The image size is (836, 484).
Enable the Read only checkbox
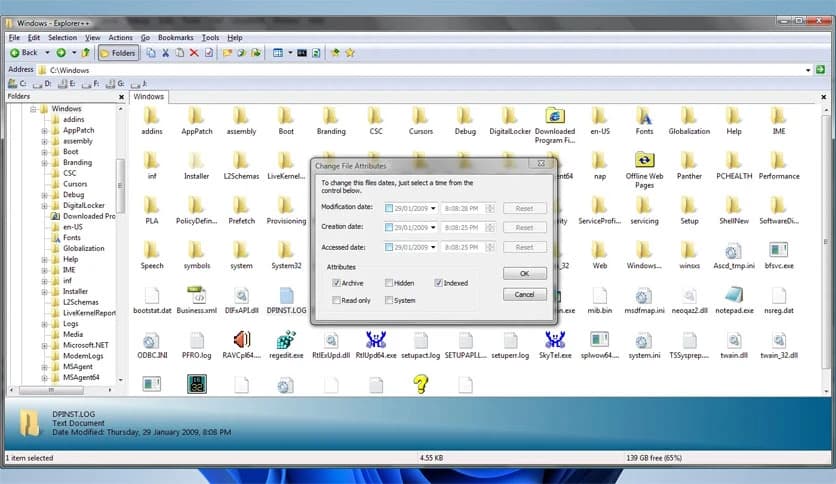pyautogui.click(x=336, y=301)
